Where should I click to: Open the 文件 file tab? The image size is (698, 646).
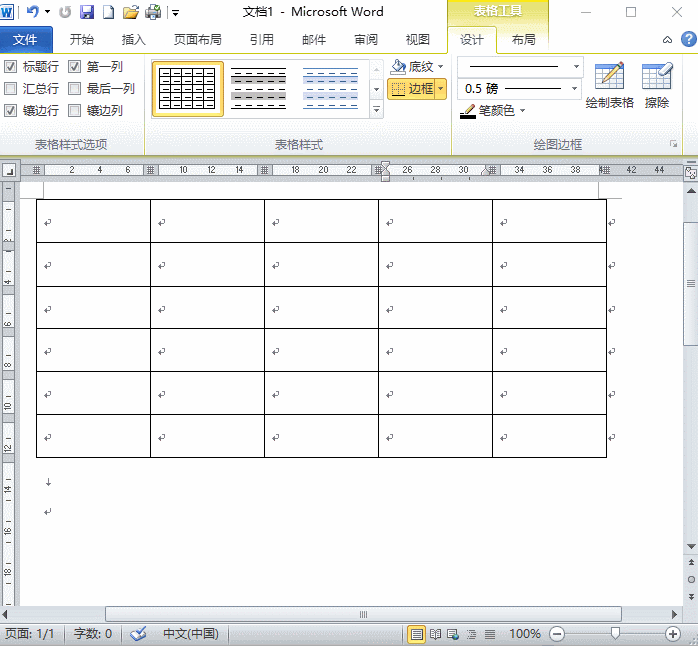point(26,40)
